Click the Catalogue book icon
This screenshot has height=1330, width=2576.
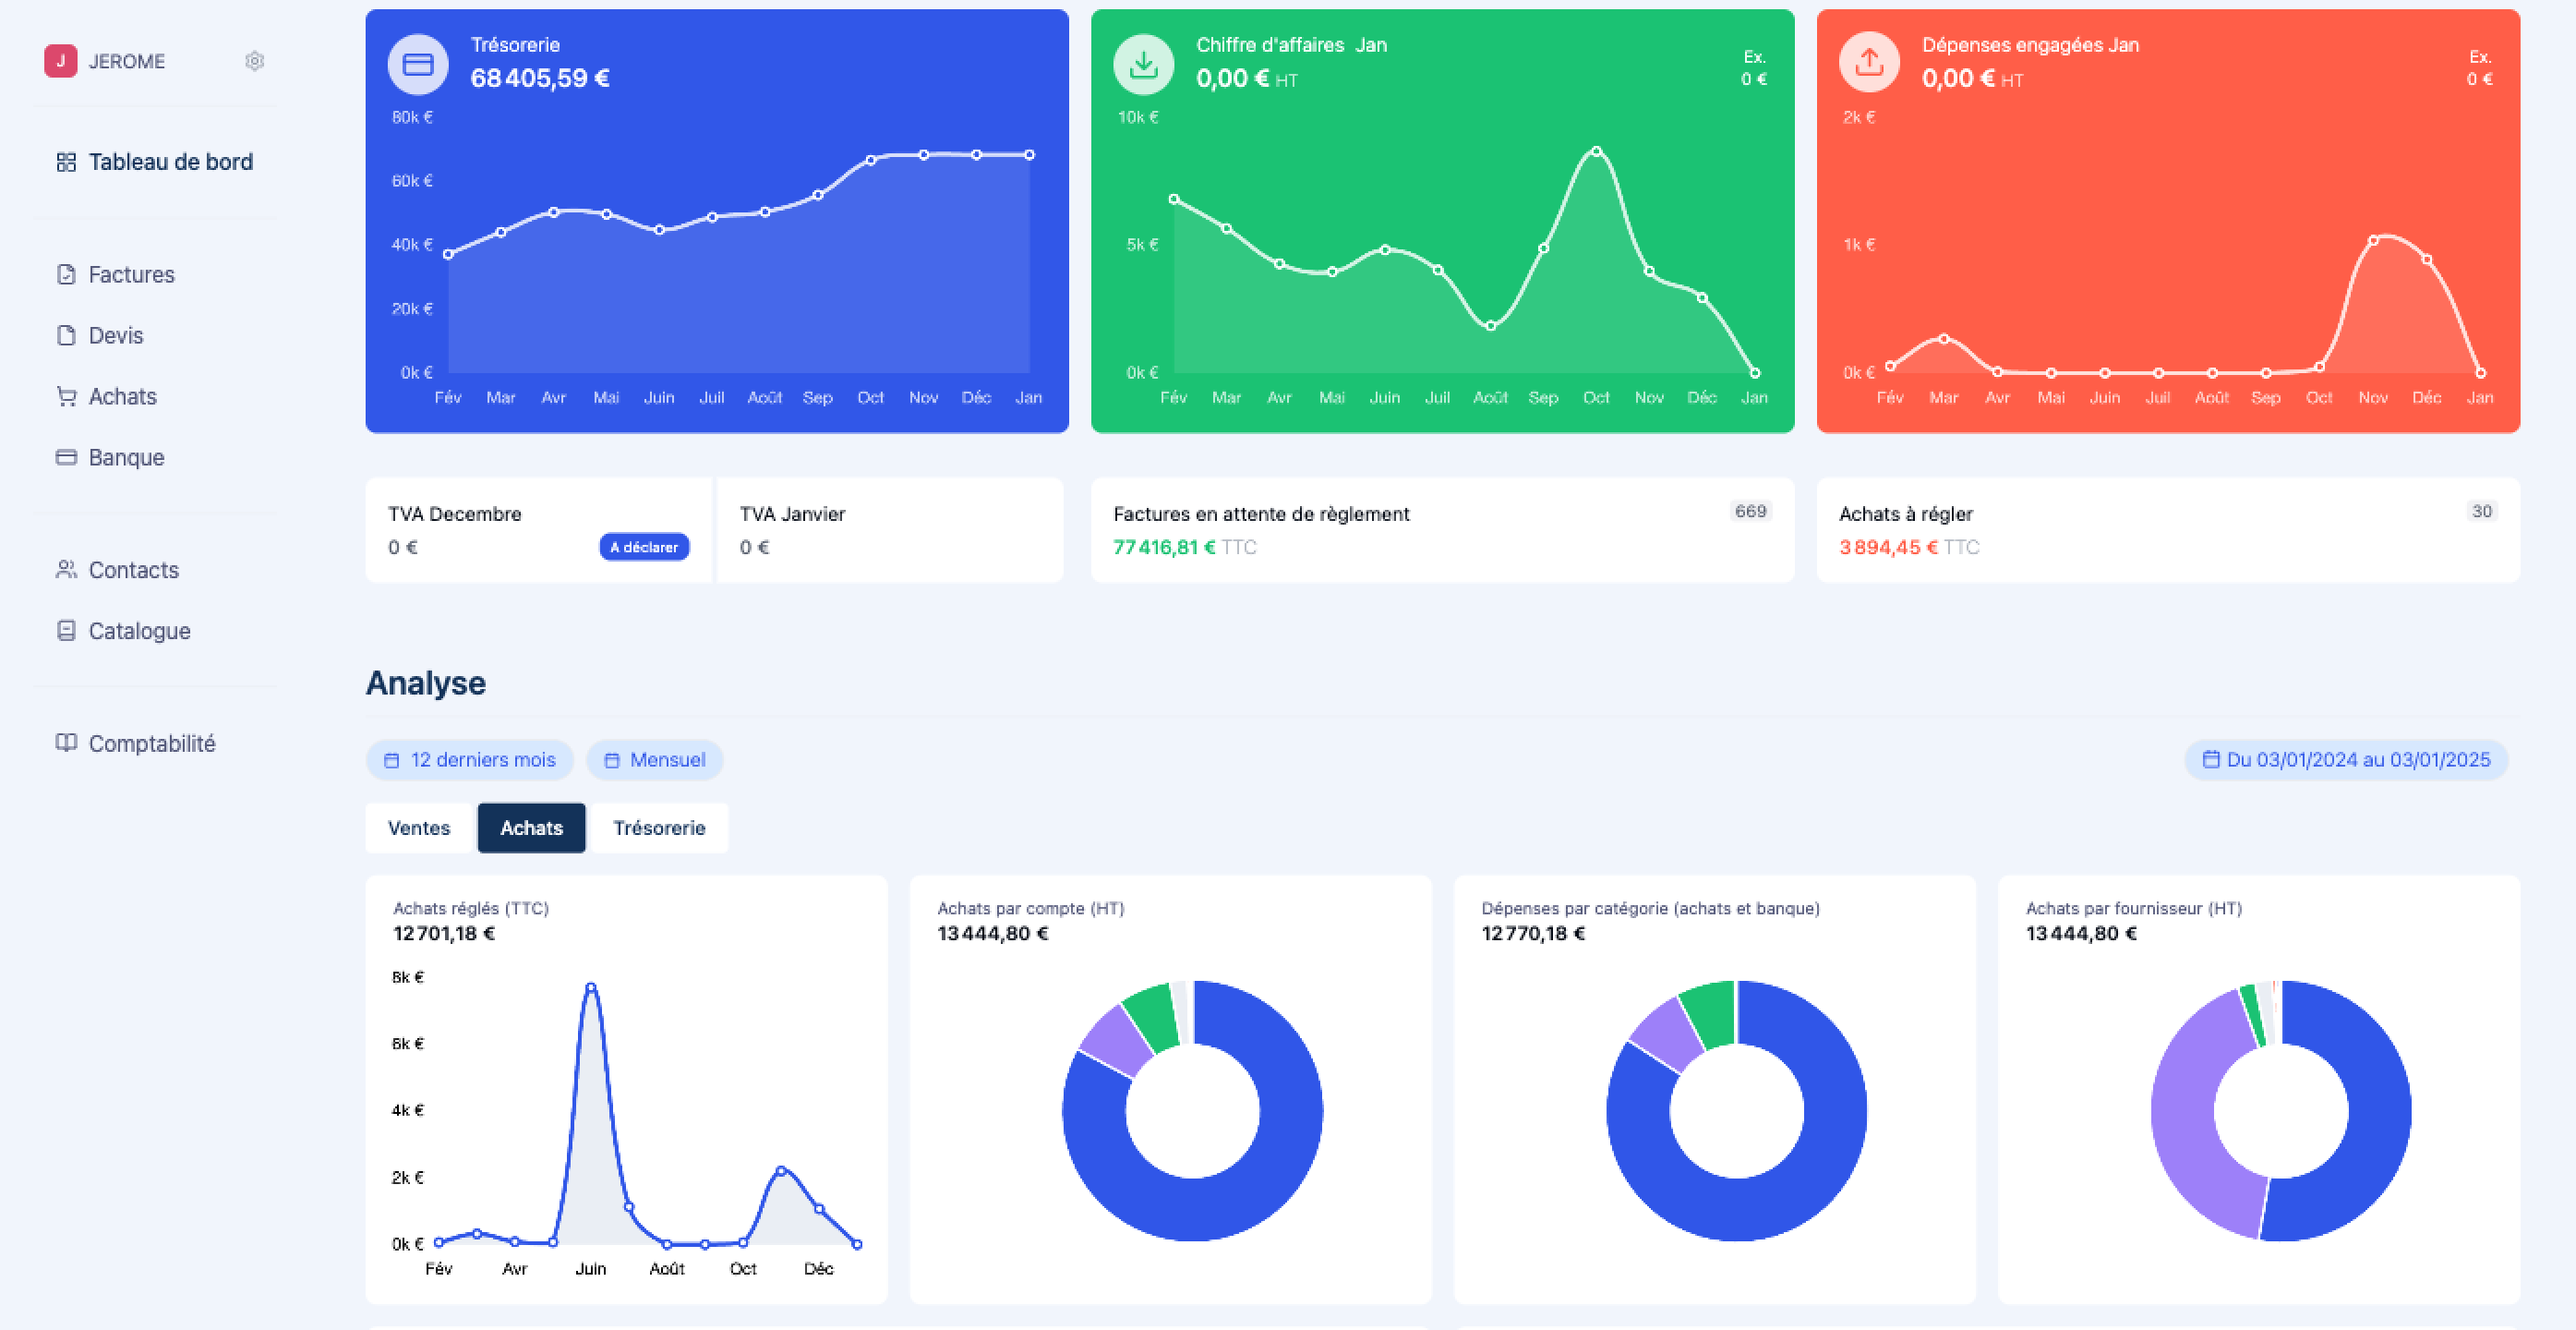[x=66, y=630]
